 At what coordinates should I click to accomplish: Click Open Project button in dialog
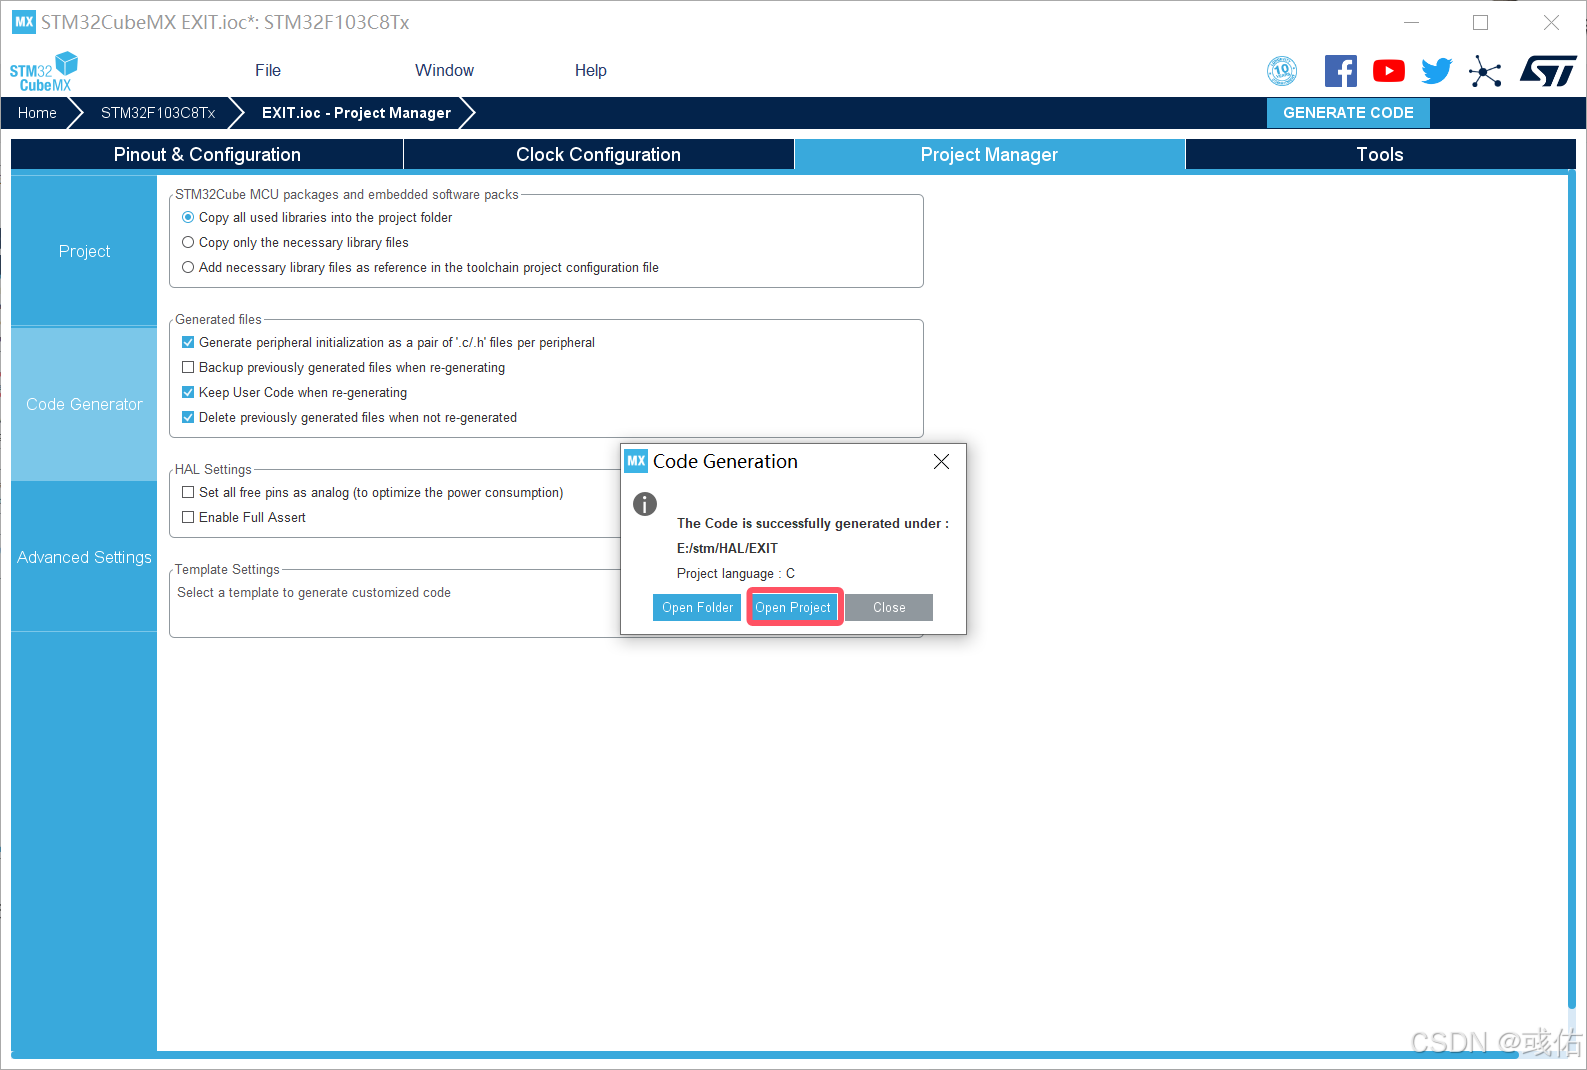(x=793, y=607)
